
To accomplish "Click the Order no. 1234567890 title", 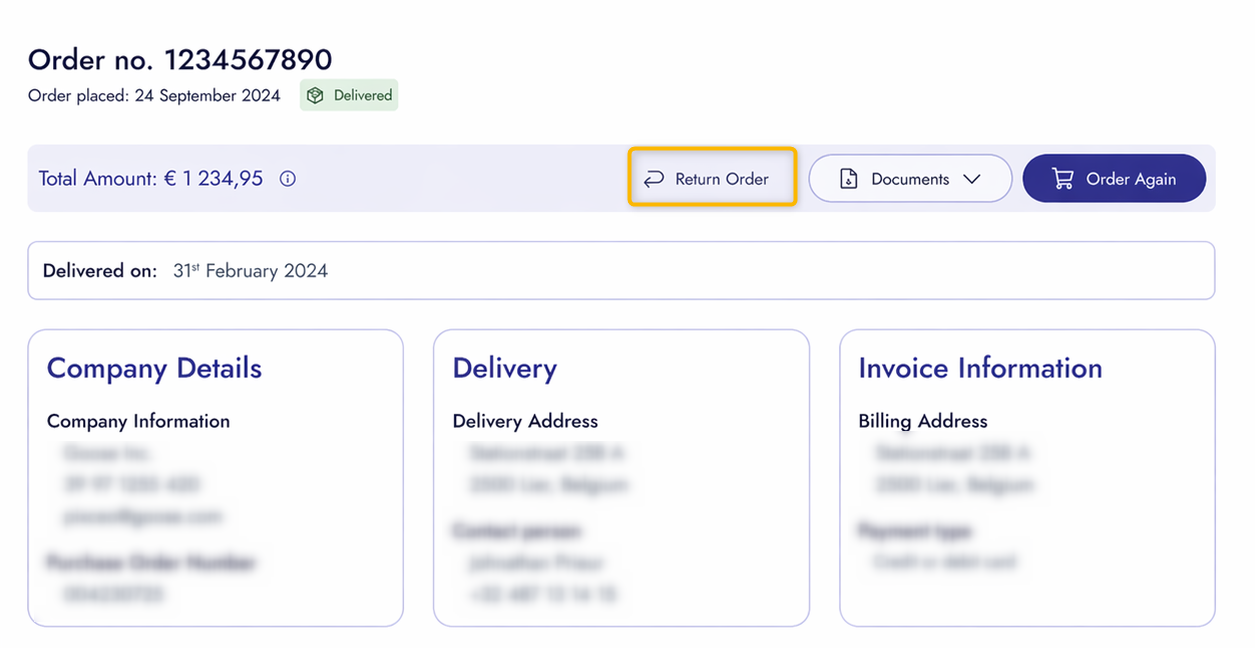I will tap(180, 60).
